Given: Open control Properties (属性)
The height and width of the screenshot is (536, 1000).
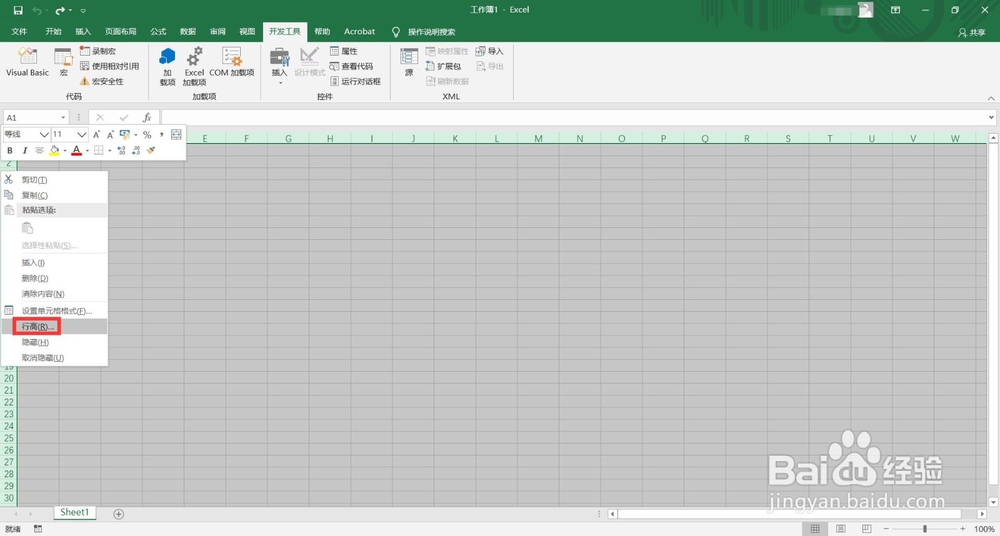Looking at the screenshot, I should coord(344,51).
